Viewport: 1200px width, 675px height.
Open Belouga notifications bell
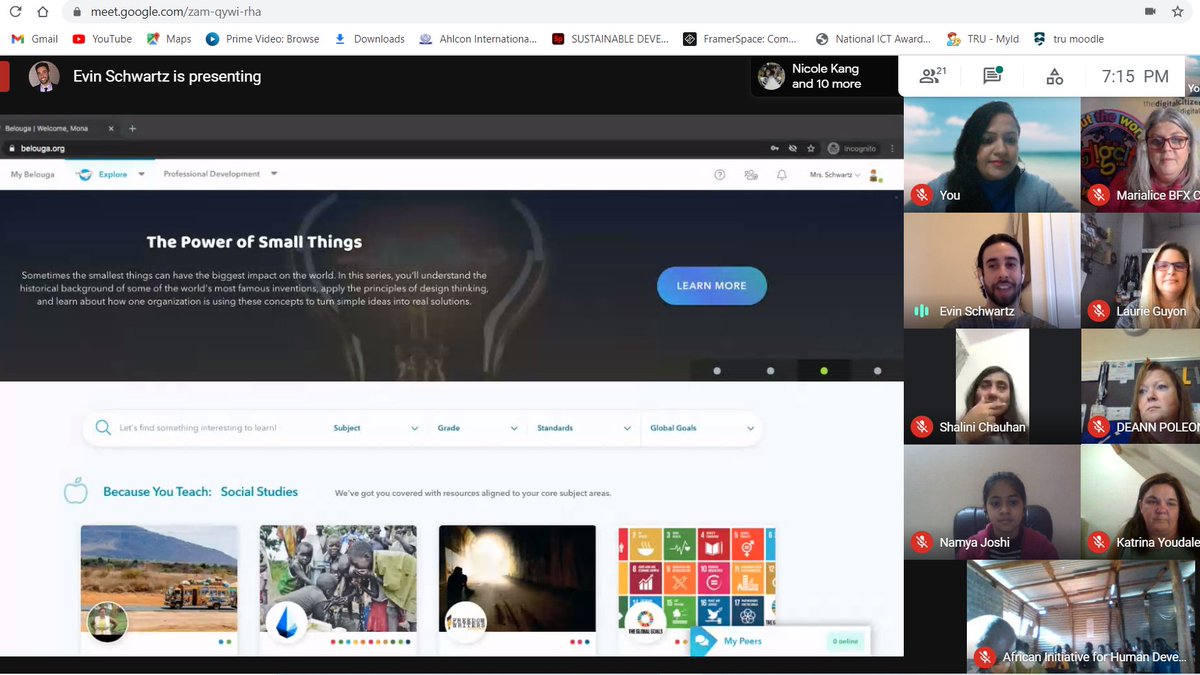tap(782, 175)
